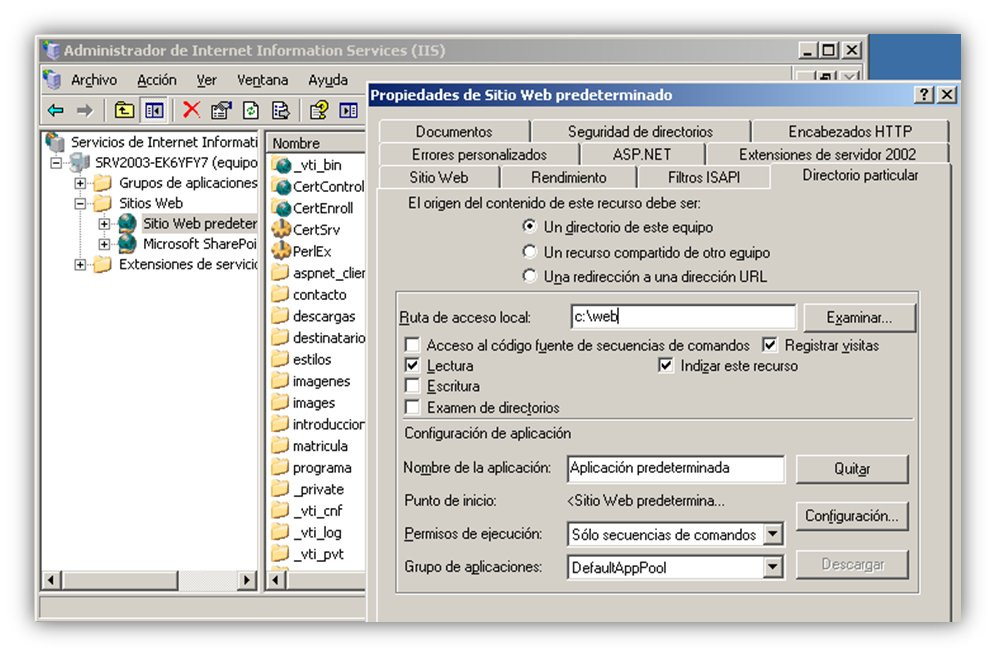Click list pane scrollbar left arrow

[276, 579]
